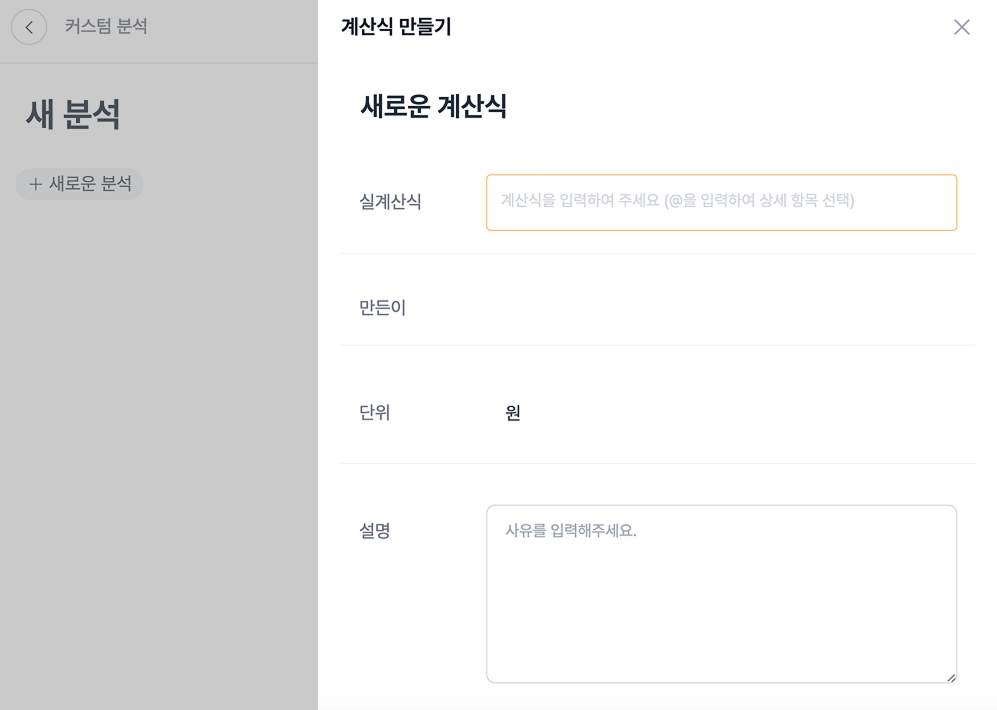Click the 새로운 계산식 heading
997x710 pixels.
click(433, 106)
